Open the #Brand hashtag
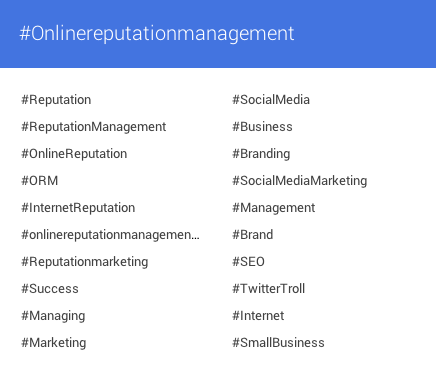 (253, 235)
